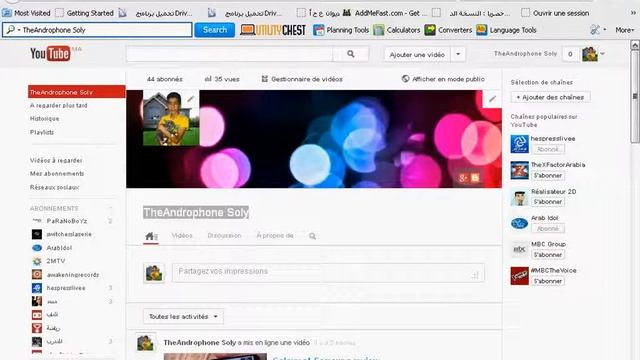The image size is (640, 360).
Task: Click #MBCTheVoice channel avatar
Action: click(520, 276)
